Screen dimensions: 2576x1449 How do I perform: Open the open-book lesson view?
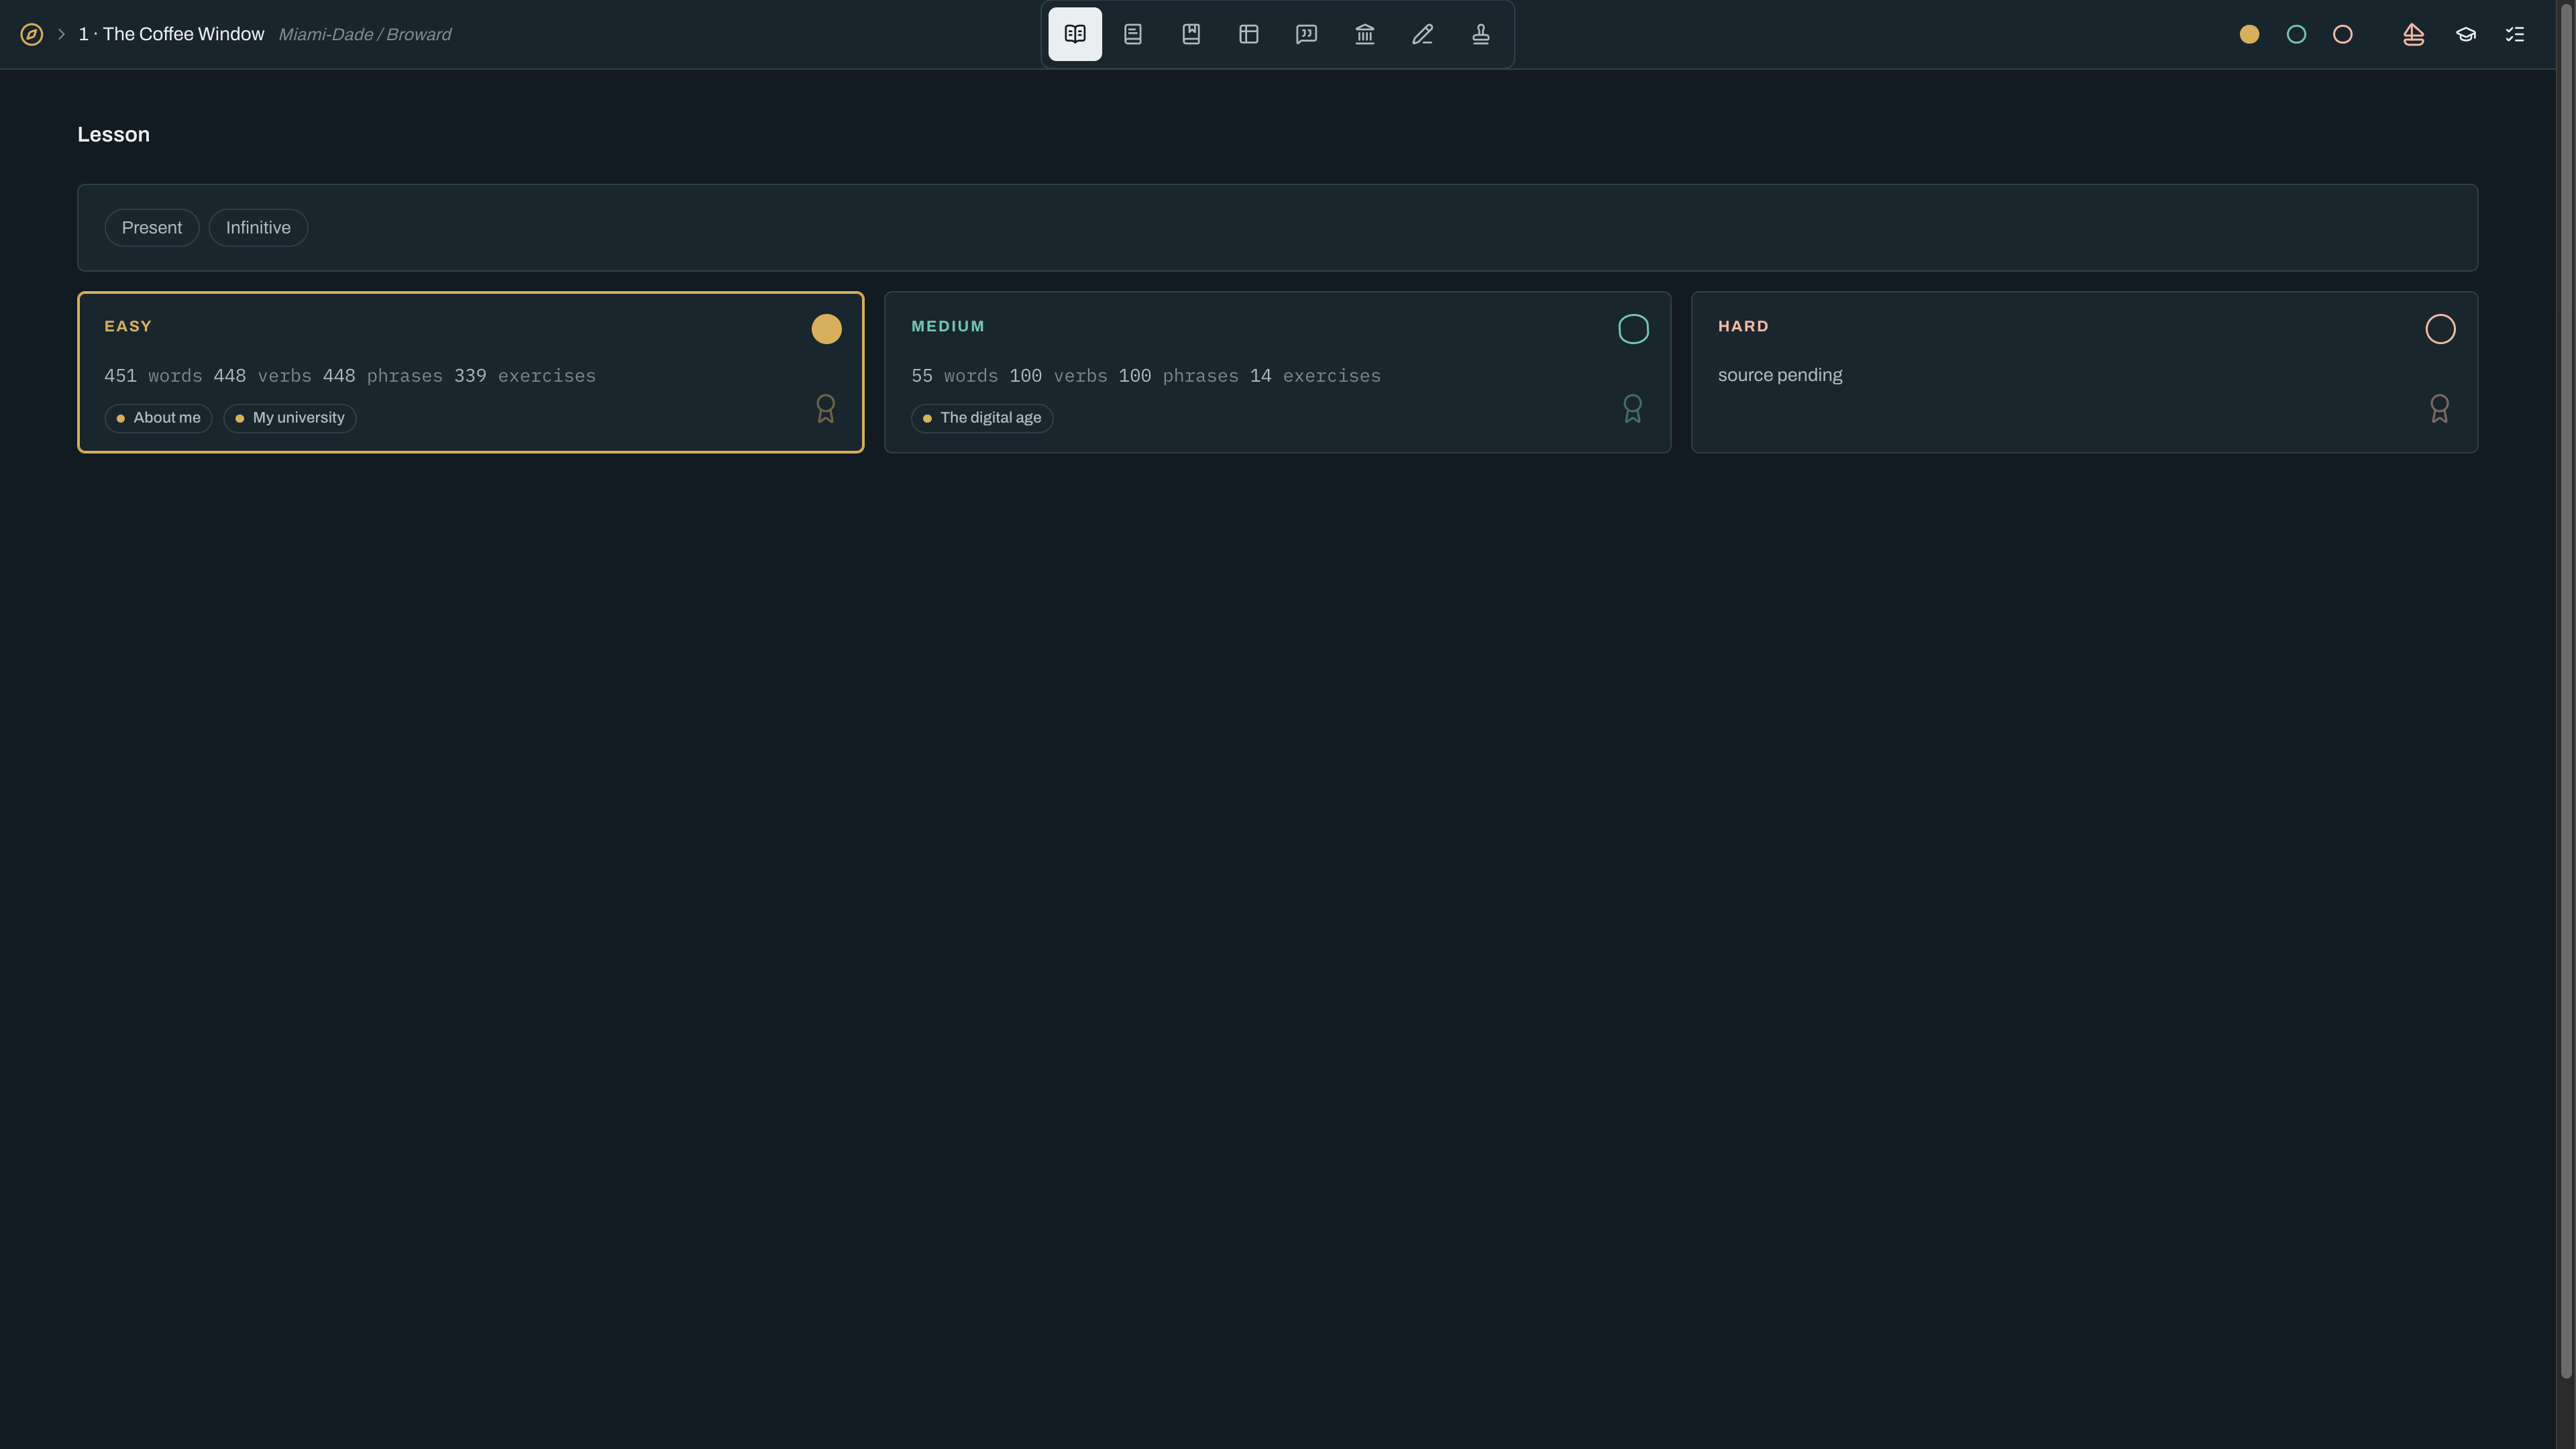click(1075, 34)
